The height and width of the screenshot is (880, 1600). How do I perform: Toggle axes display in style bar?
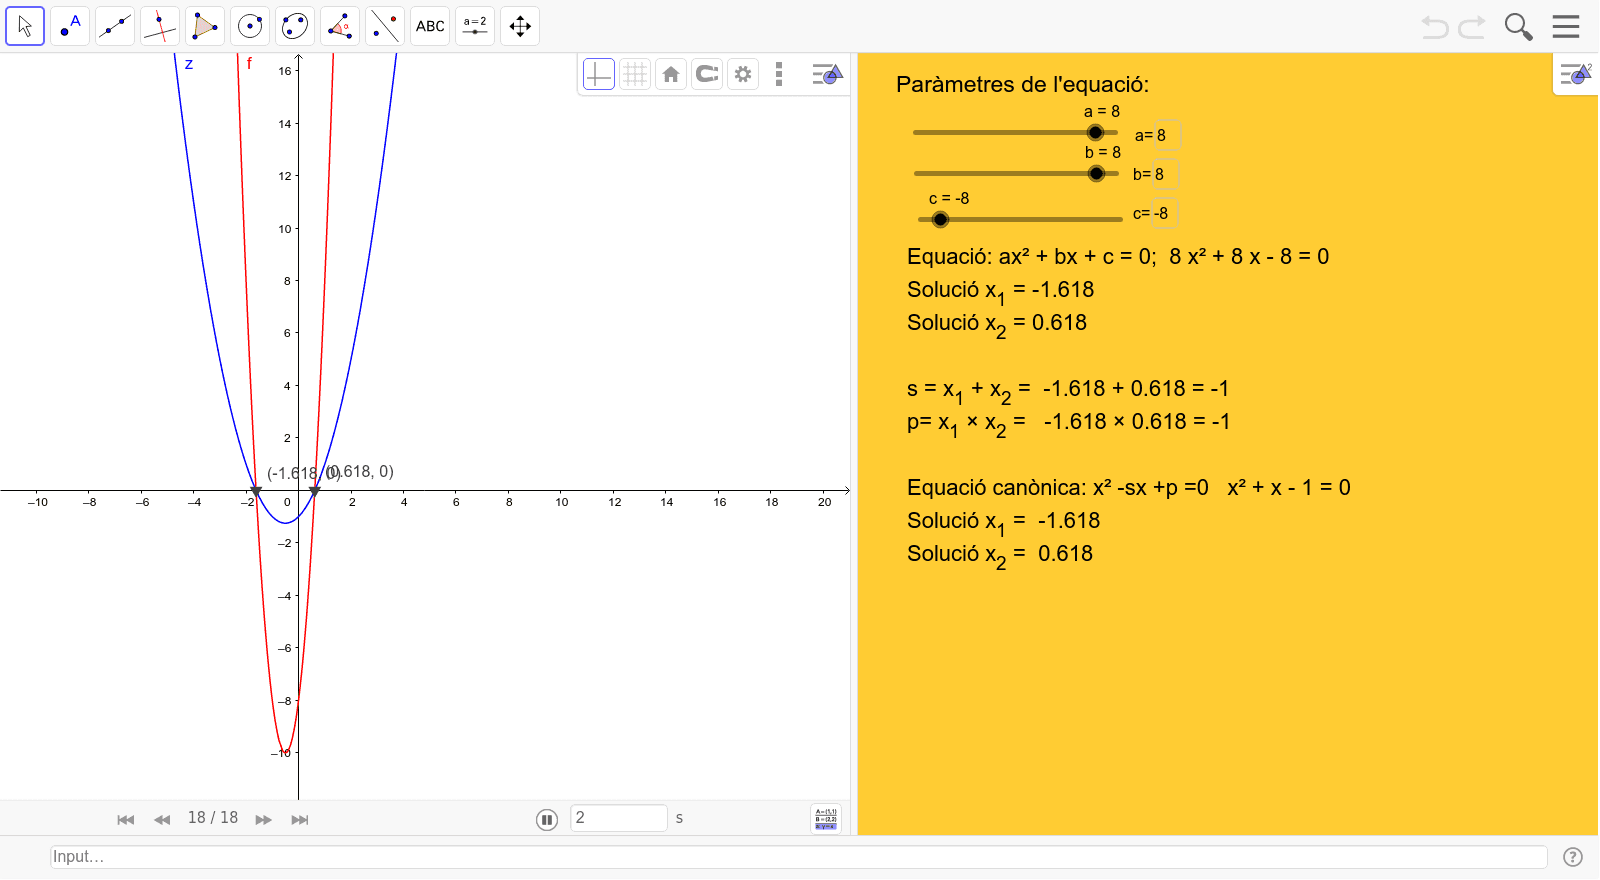coord(598,74)
